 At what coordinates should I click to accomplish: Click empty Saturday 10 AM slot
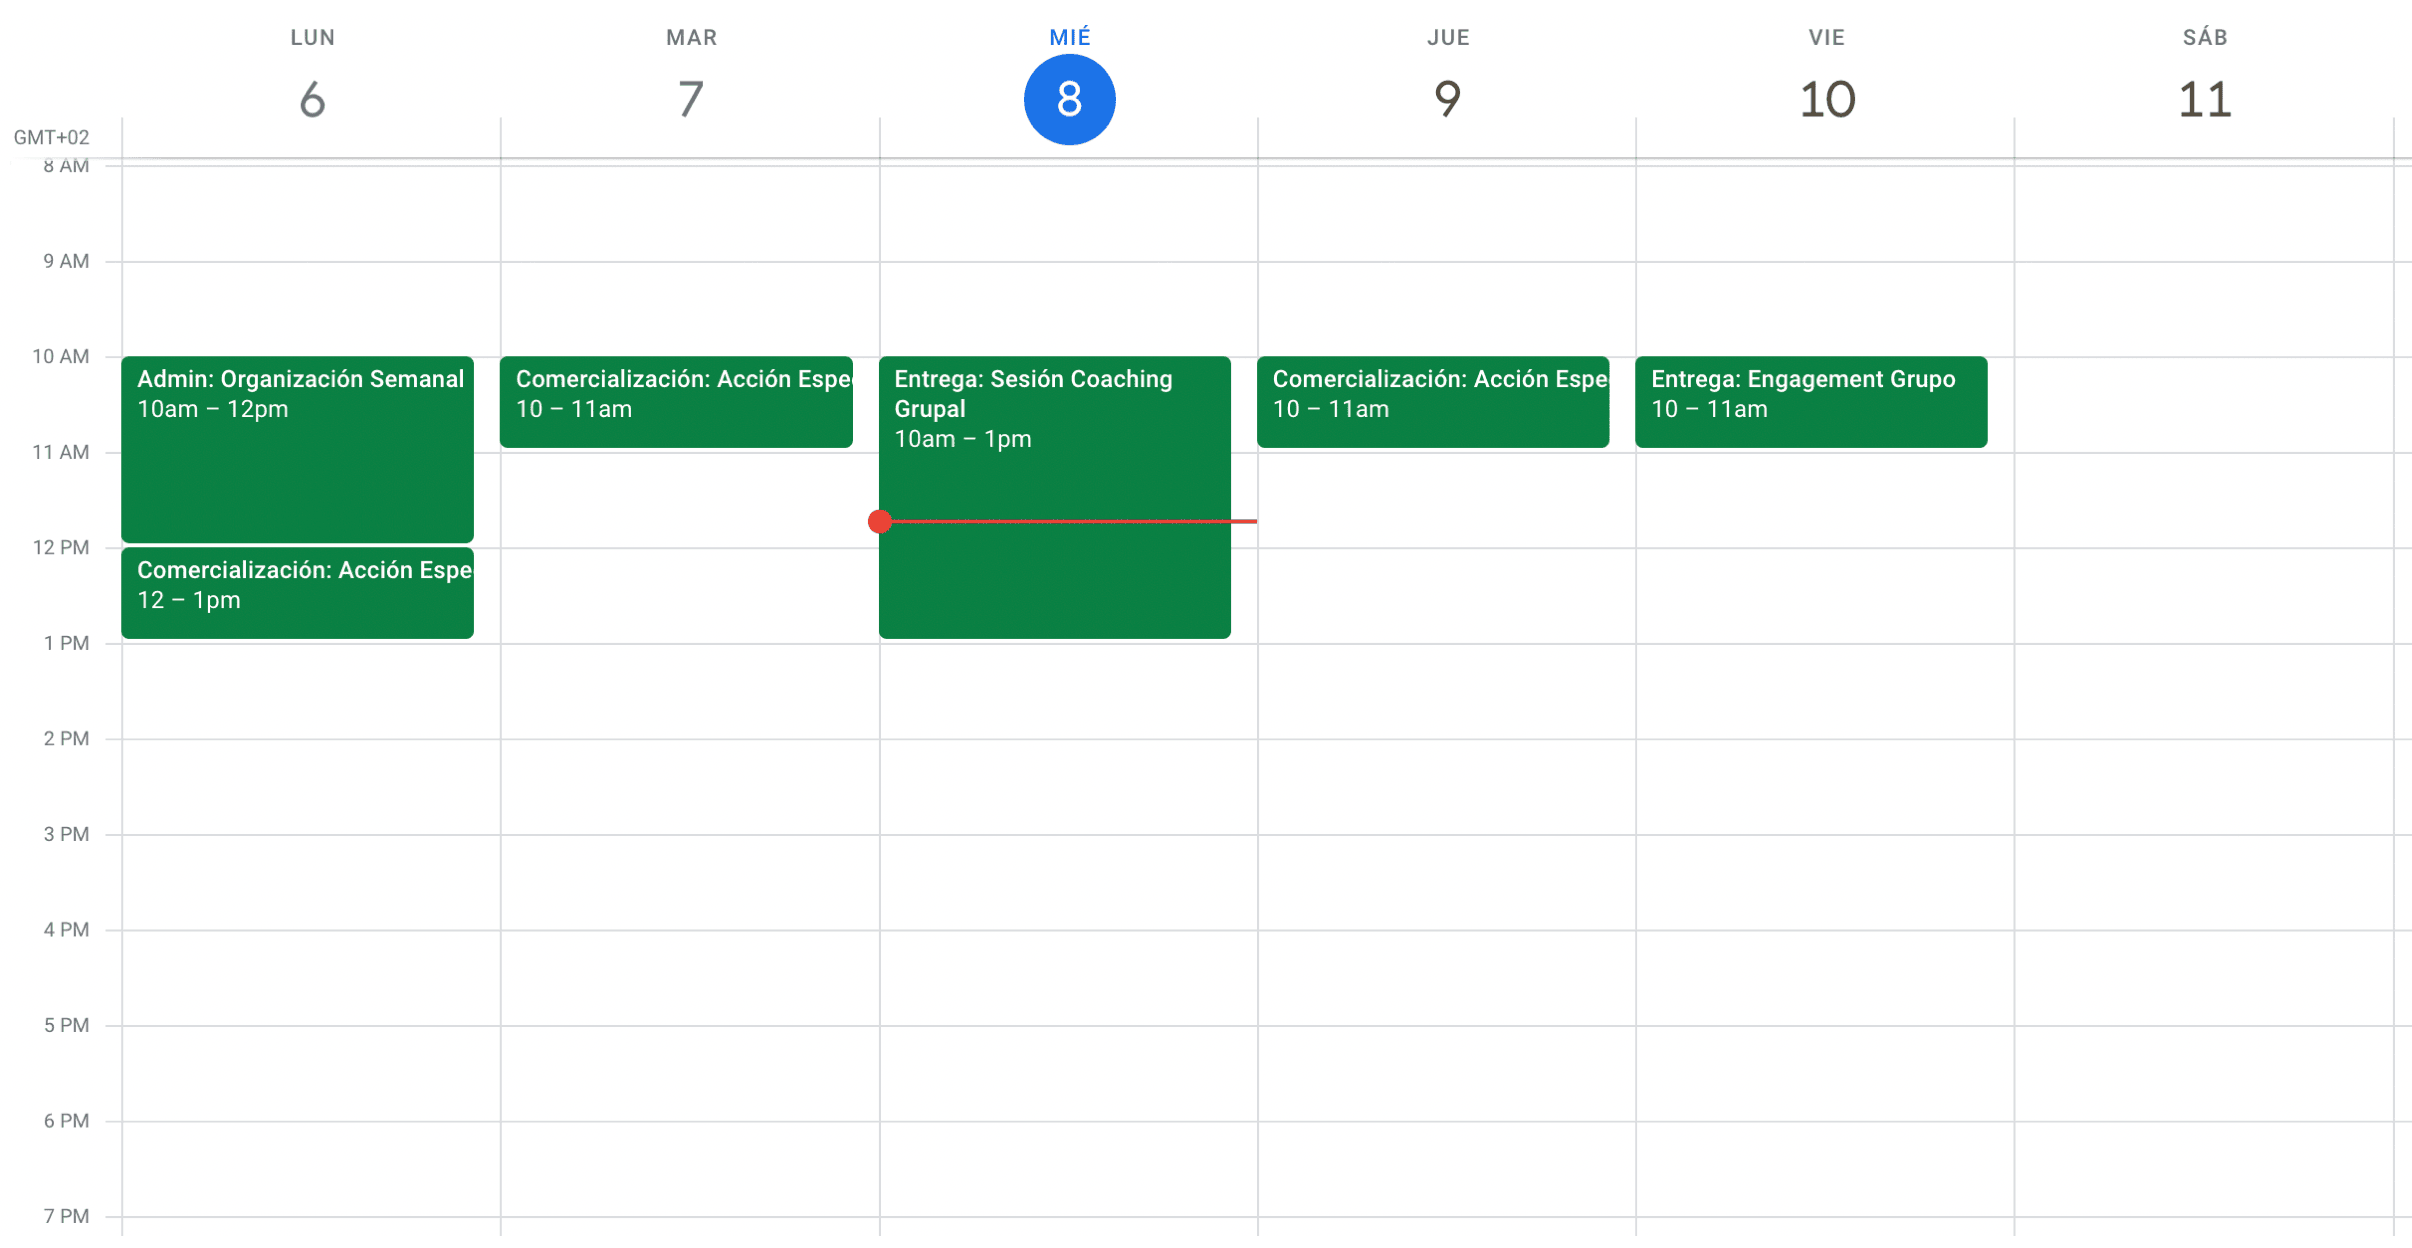(2204, 404)
